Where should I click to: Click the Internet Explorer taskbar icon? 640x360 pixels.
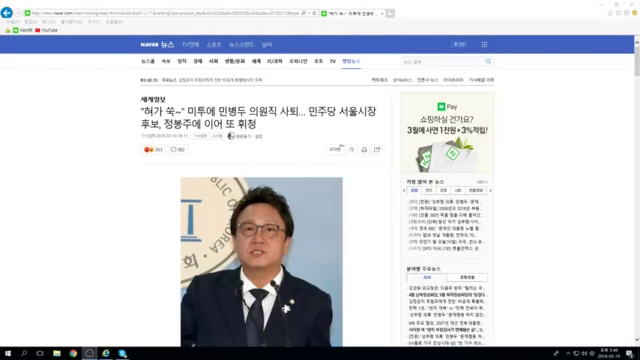pos(106,353)
